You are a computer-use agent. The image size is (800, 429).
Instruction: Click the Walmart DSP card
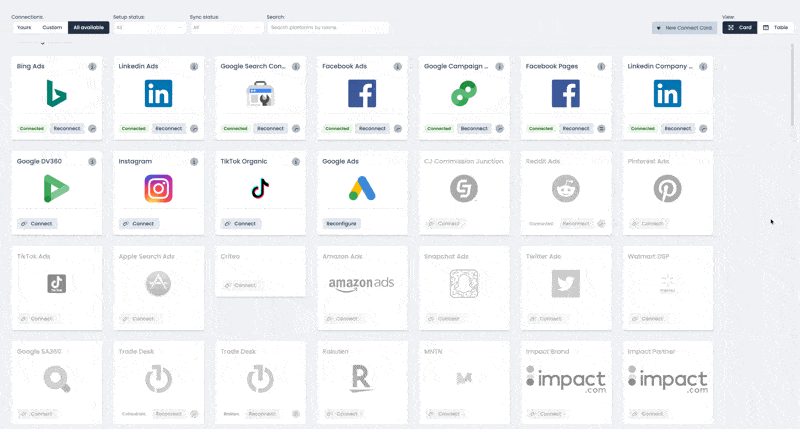pos(667,288)
